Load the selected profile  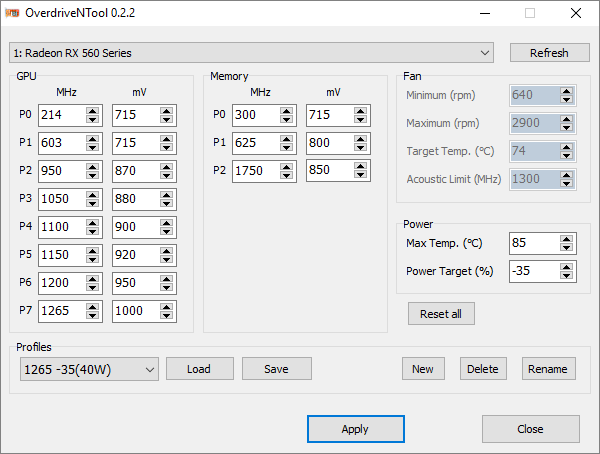pos(199,369)
